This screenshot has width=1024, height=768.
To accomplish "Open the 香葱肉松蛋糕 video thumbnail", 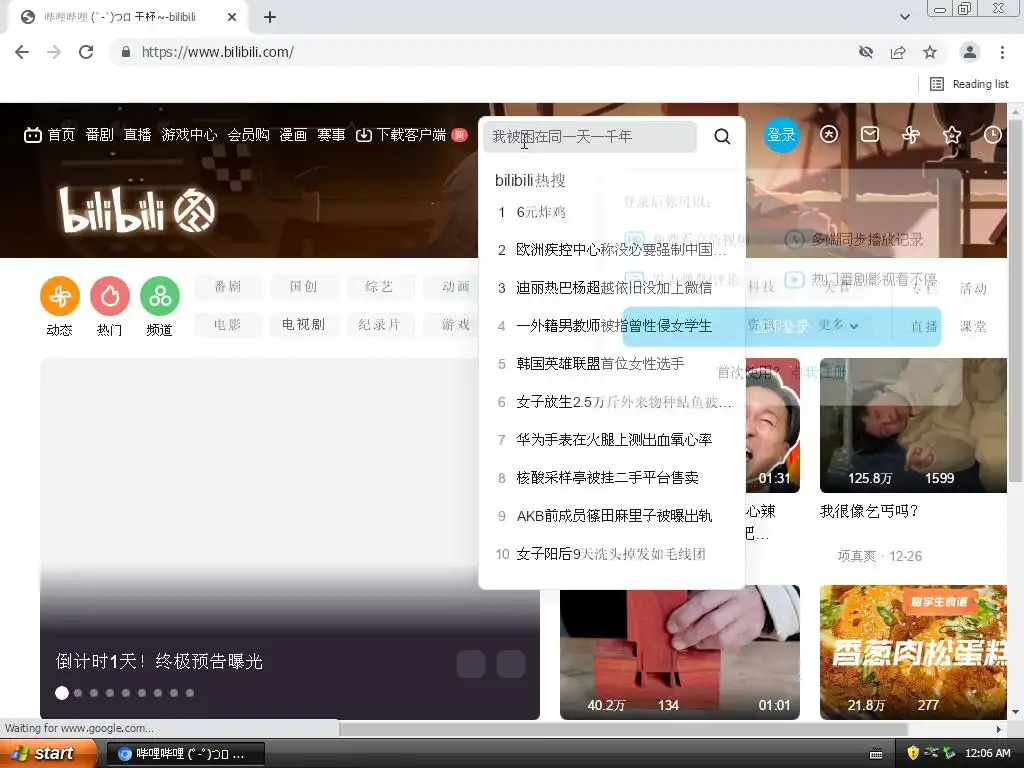I will (913, 652).
